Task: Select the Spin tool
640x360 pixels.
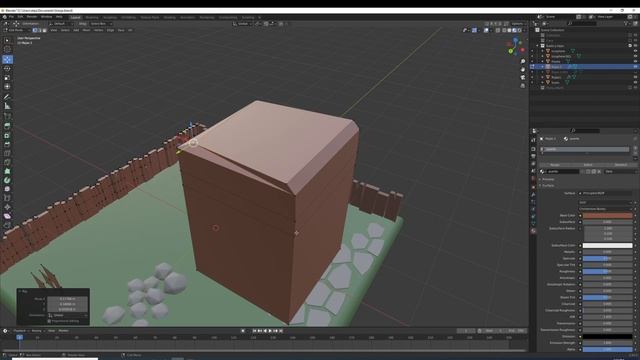Action: (x=7, y=180)
